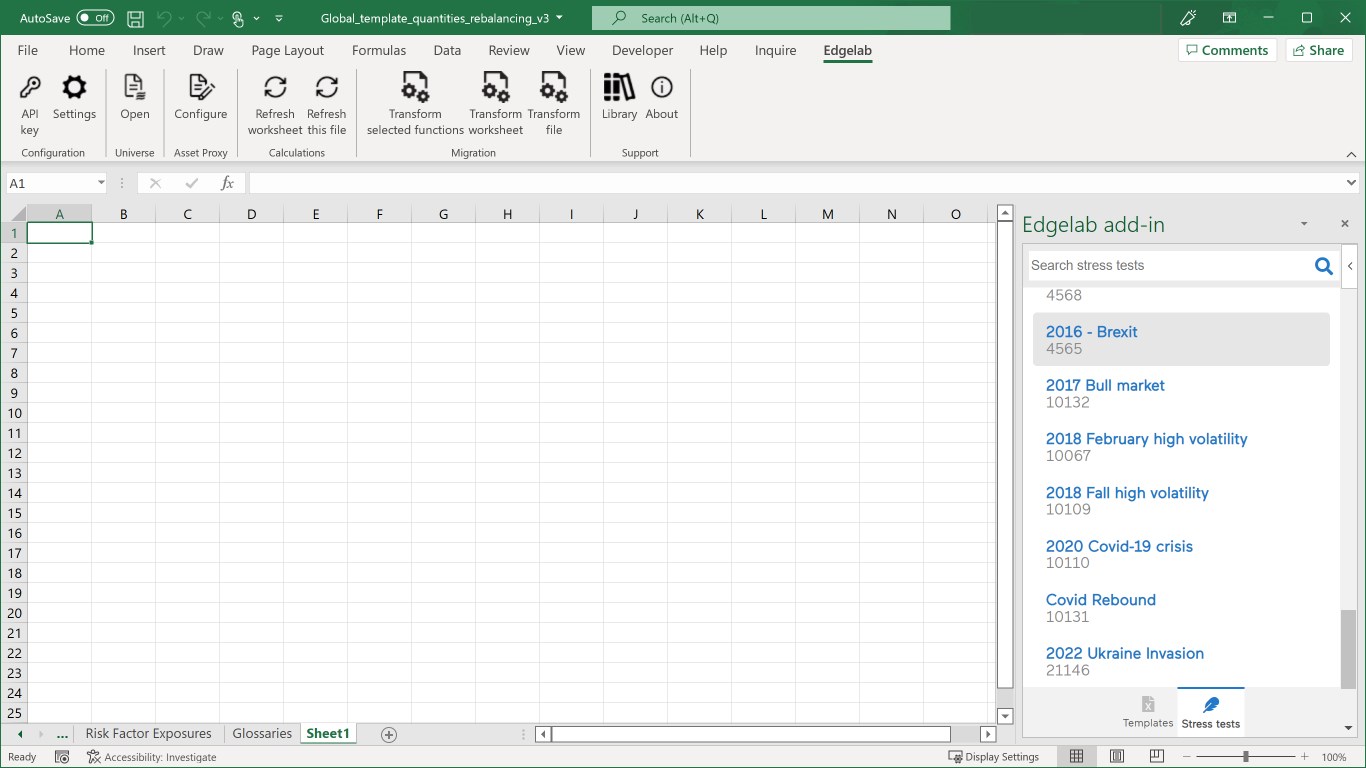Open the Risk Factor Exposures sheet

tap(149, 734)
